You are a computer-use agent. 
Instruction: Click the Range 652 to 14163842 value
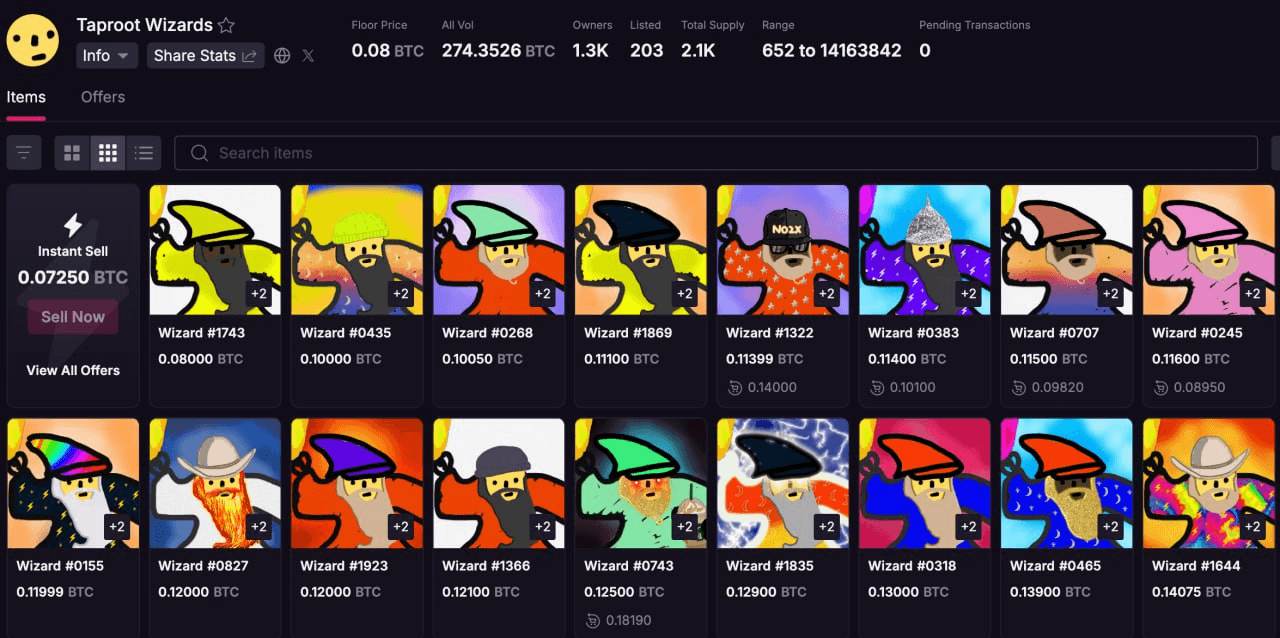click(832, 50)
